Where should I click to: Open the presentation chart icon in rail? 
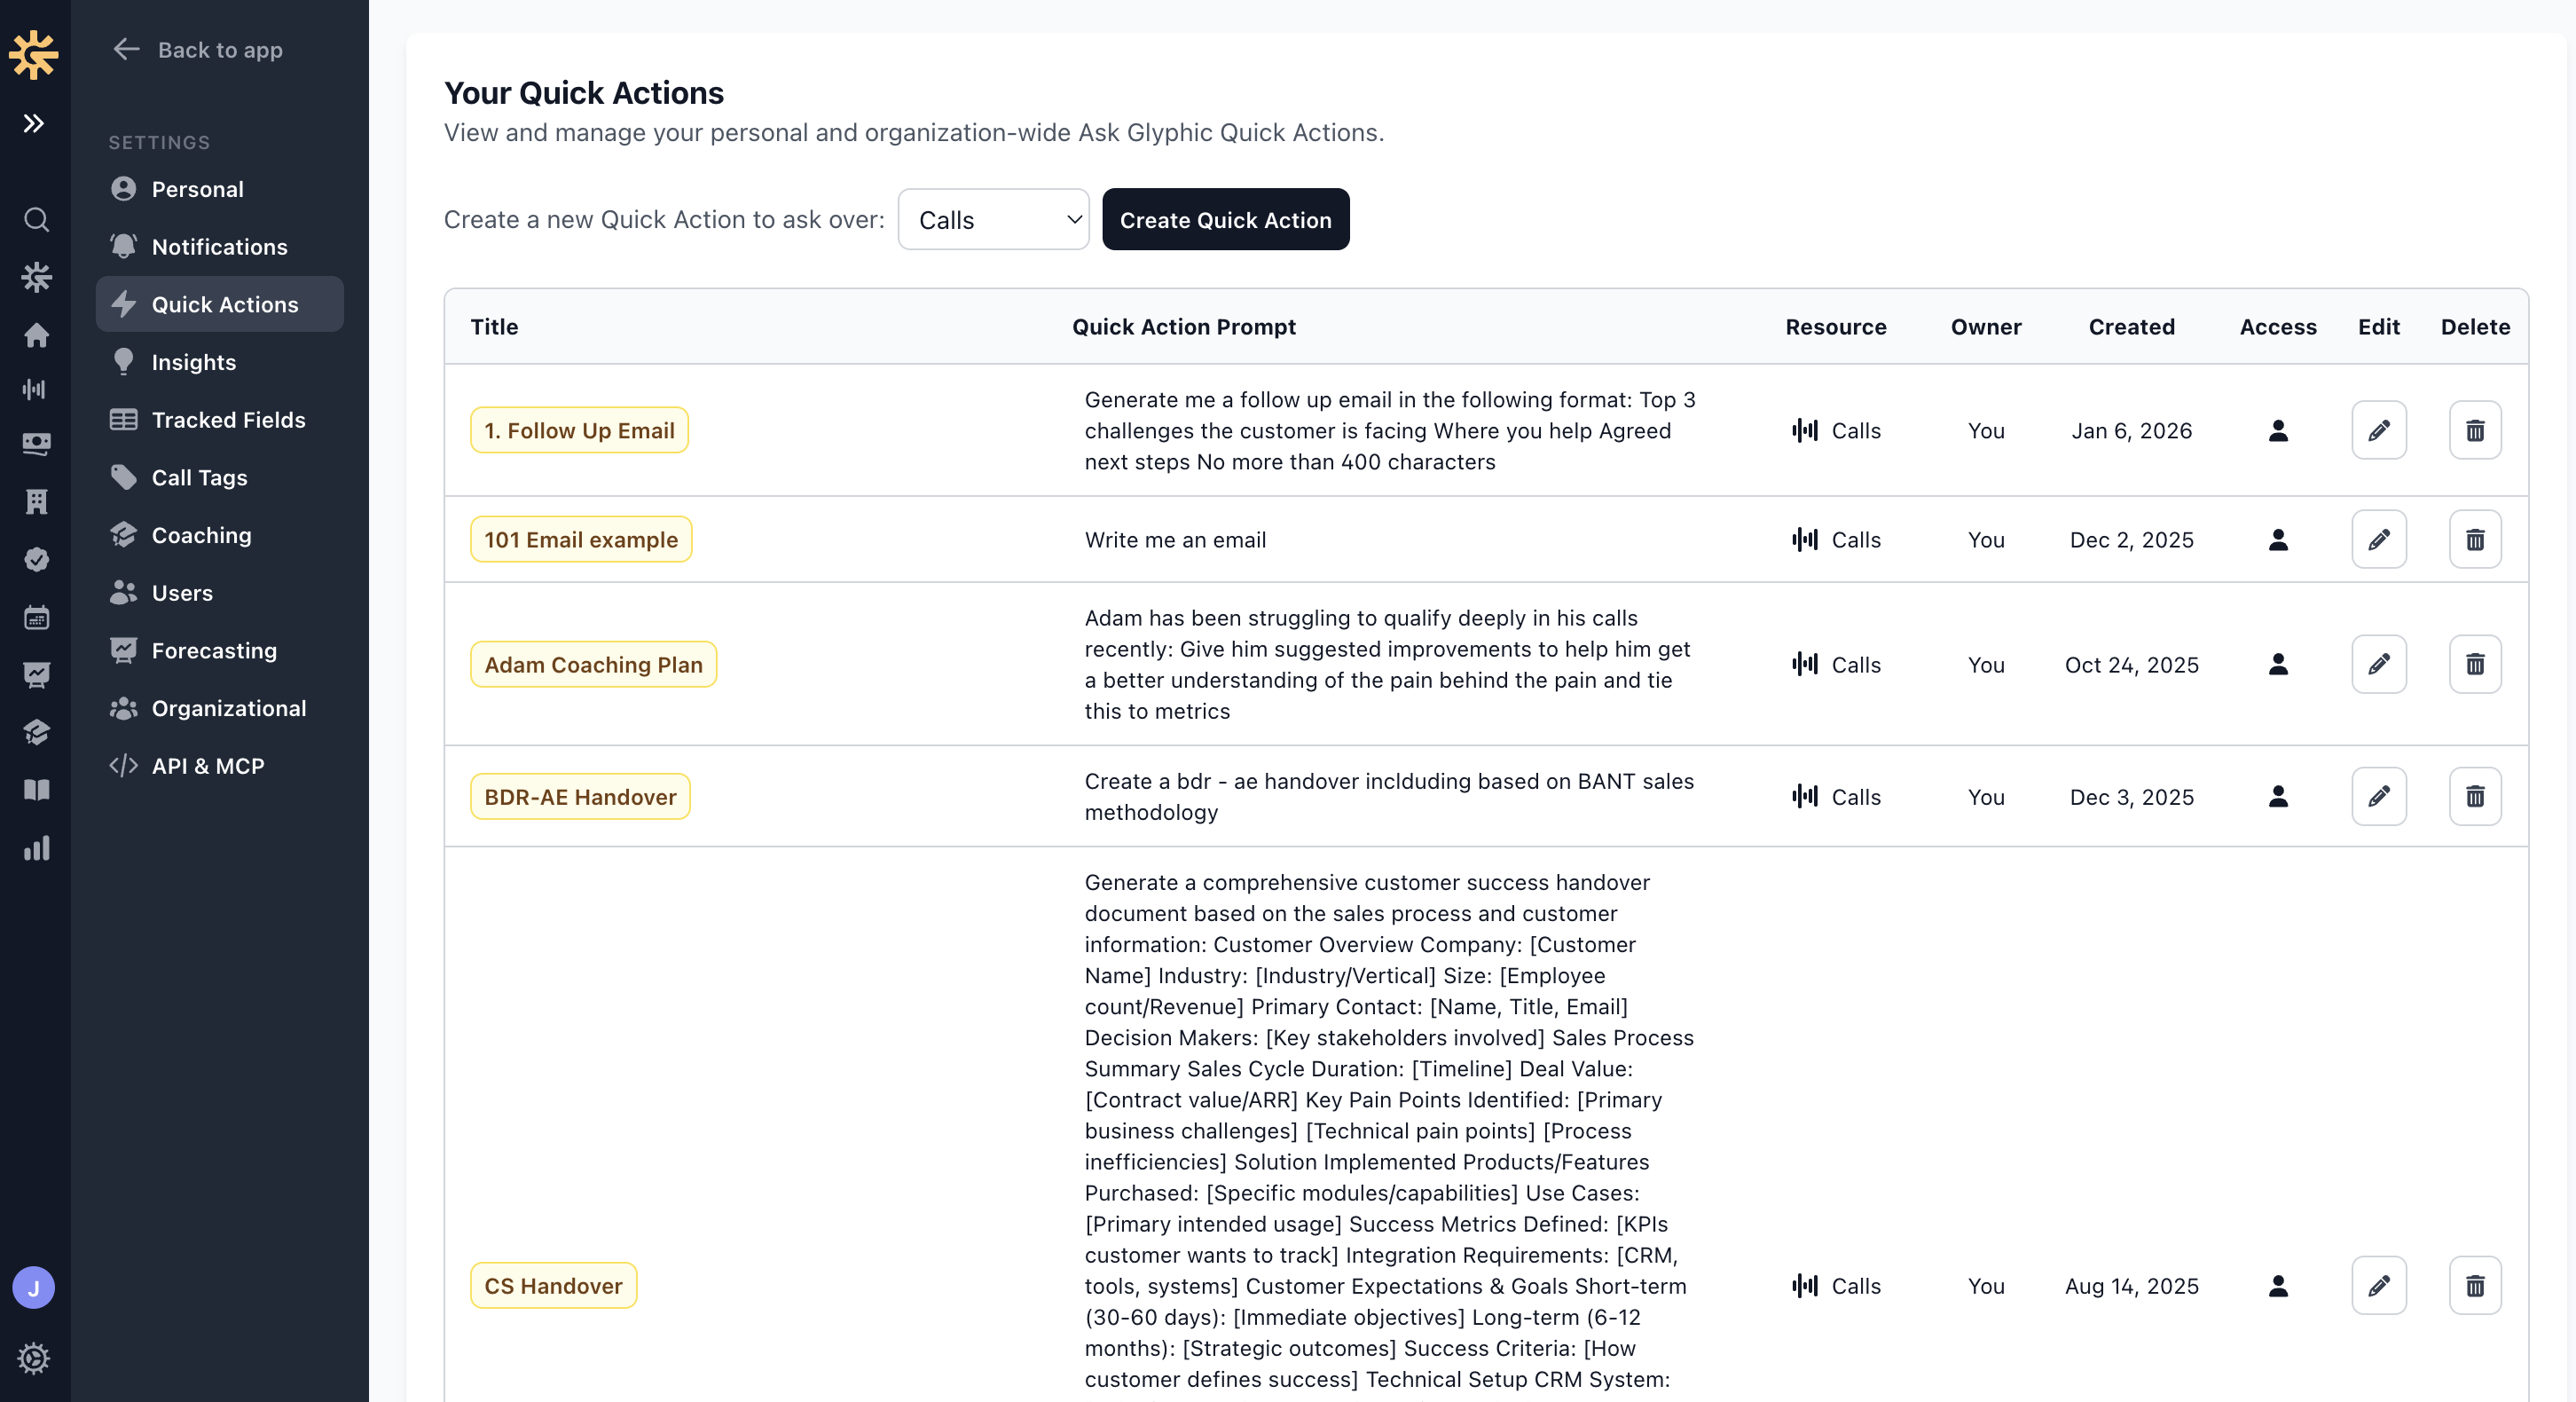coord(36,675)
